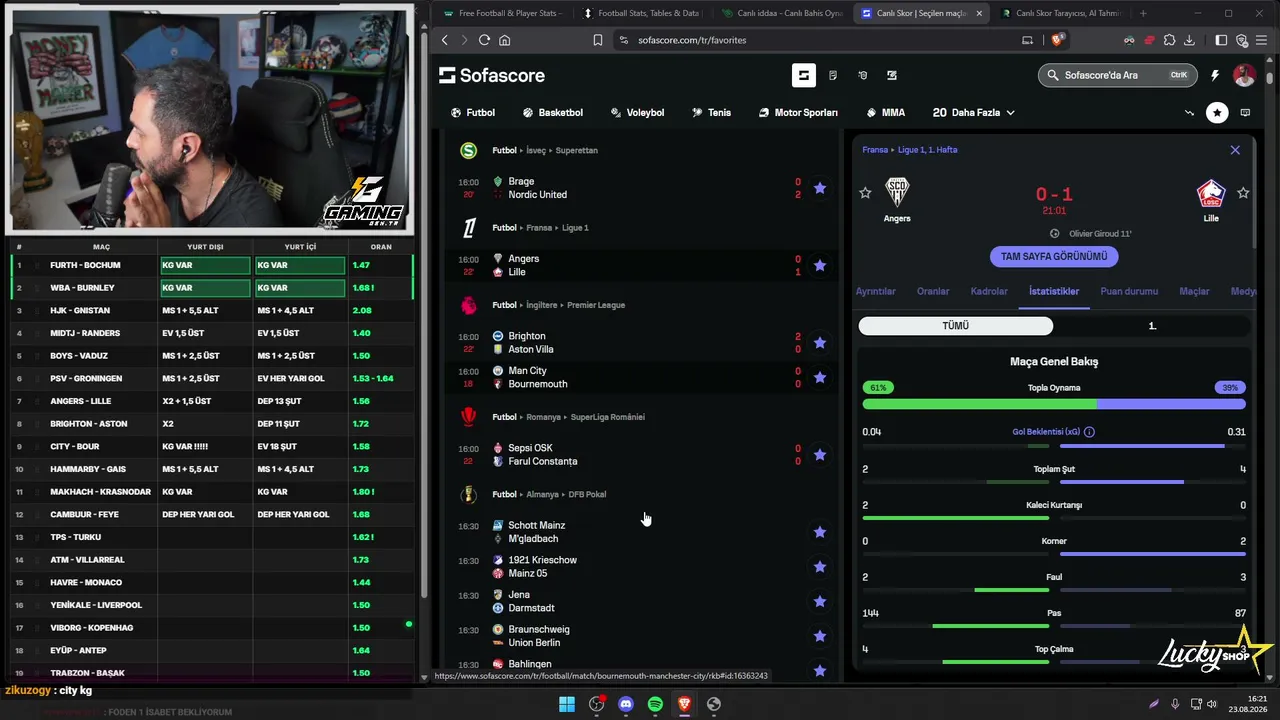Toggle the browser sidebar panel
This screenshot has height=720, width=1280.
point(1221,40)
